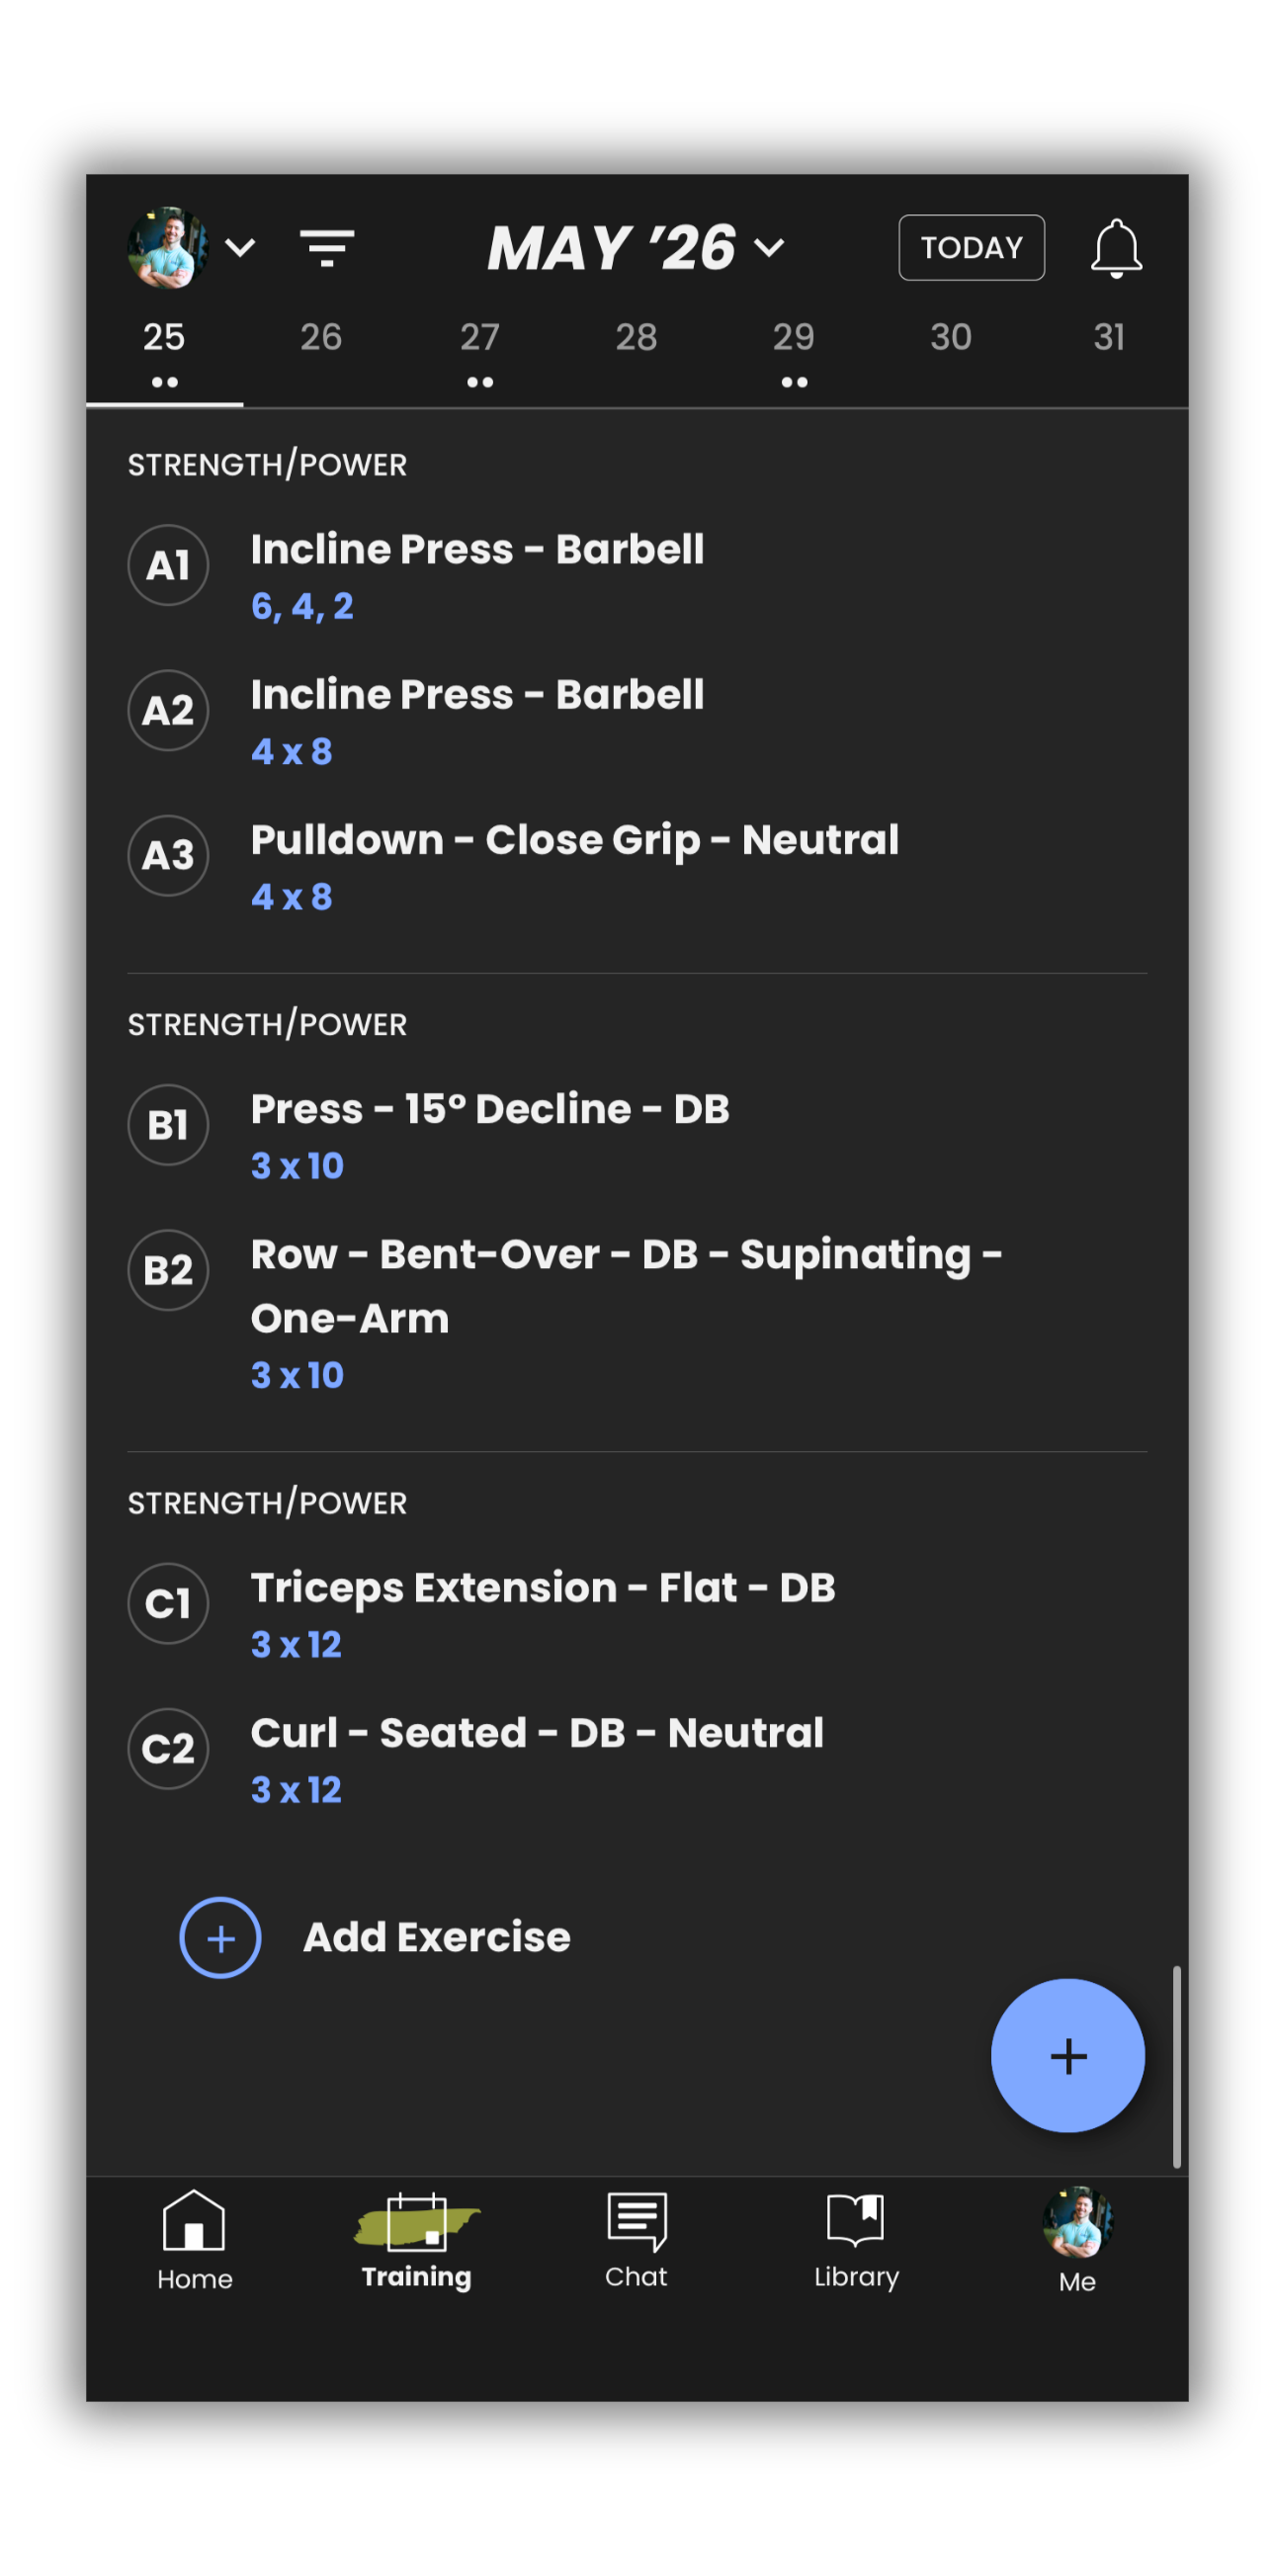Screen dimensions: 1275x2576
Task: Expand the profile switcher chevron
Action: point(240,248)
